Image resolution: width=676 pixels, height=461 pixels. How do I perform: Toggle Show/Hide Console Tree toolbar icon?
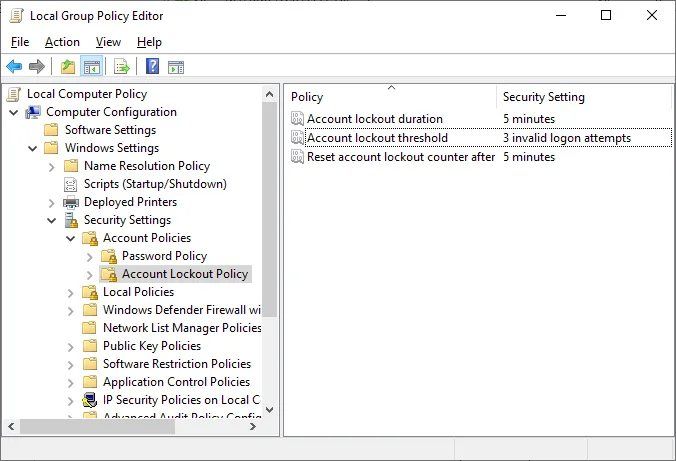coord(91,67)
